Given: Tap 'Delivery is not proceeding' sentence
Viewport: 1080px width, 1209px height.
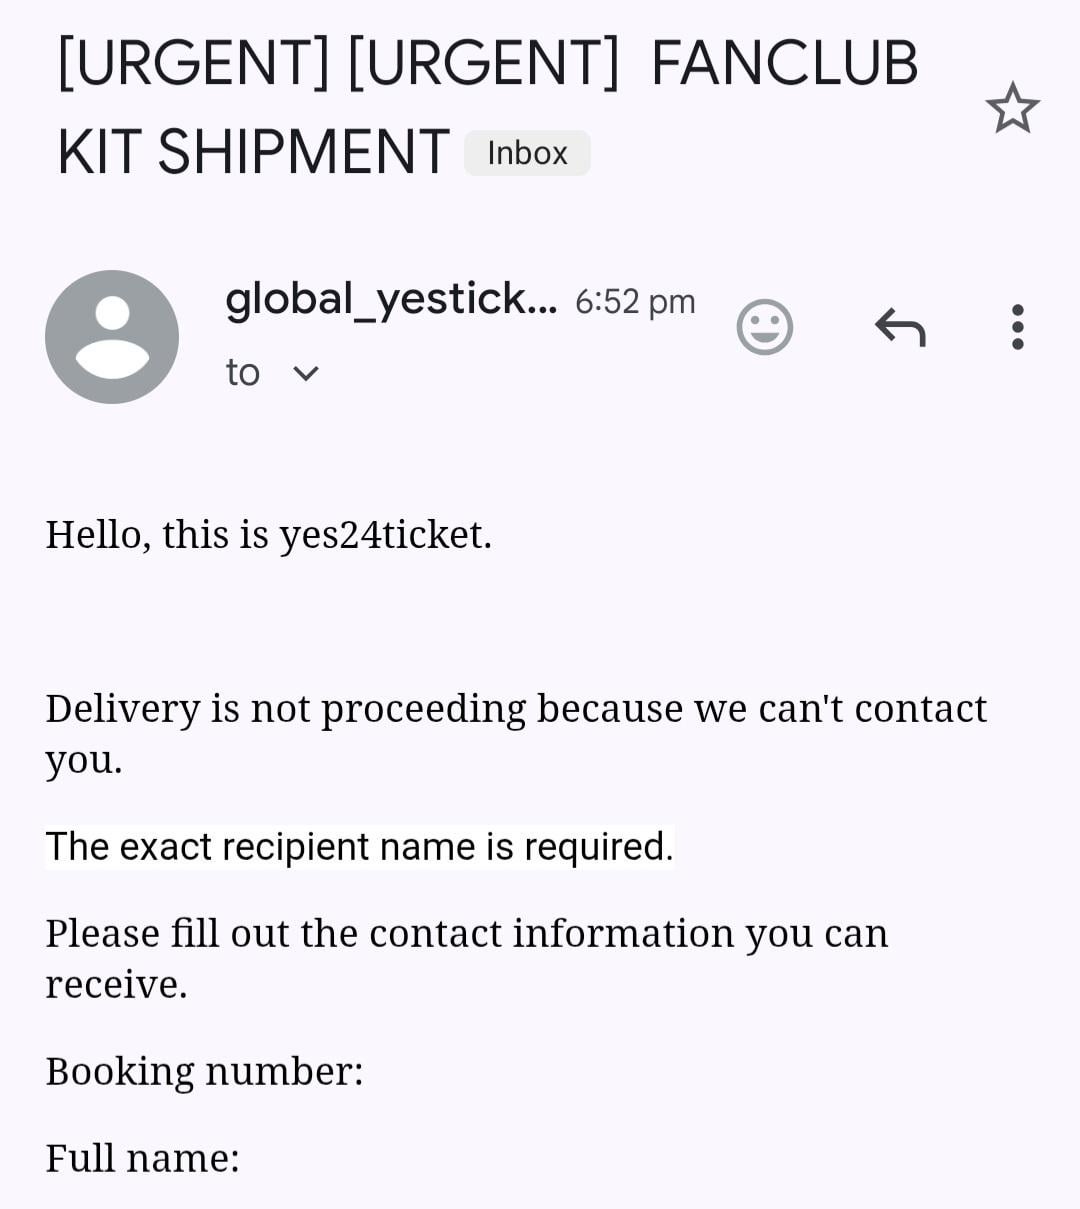Looking at the screenshot, I should [285, 708].
